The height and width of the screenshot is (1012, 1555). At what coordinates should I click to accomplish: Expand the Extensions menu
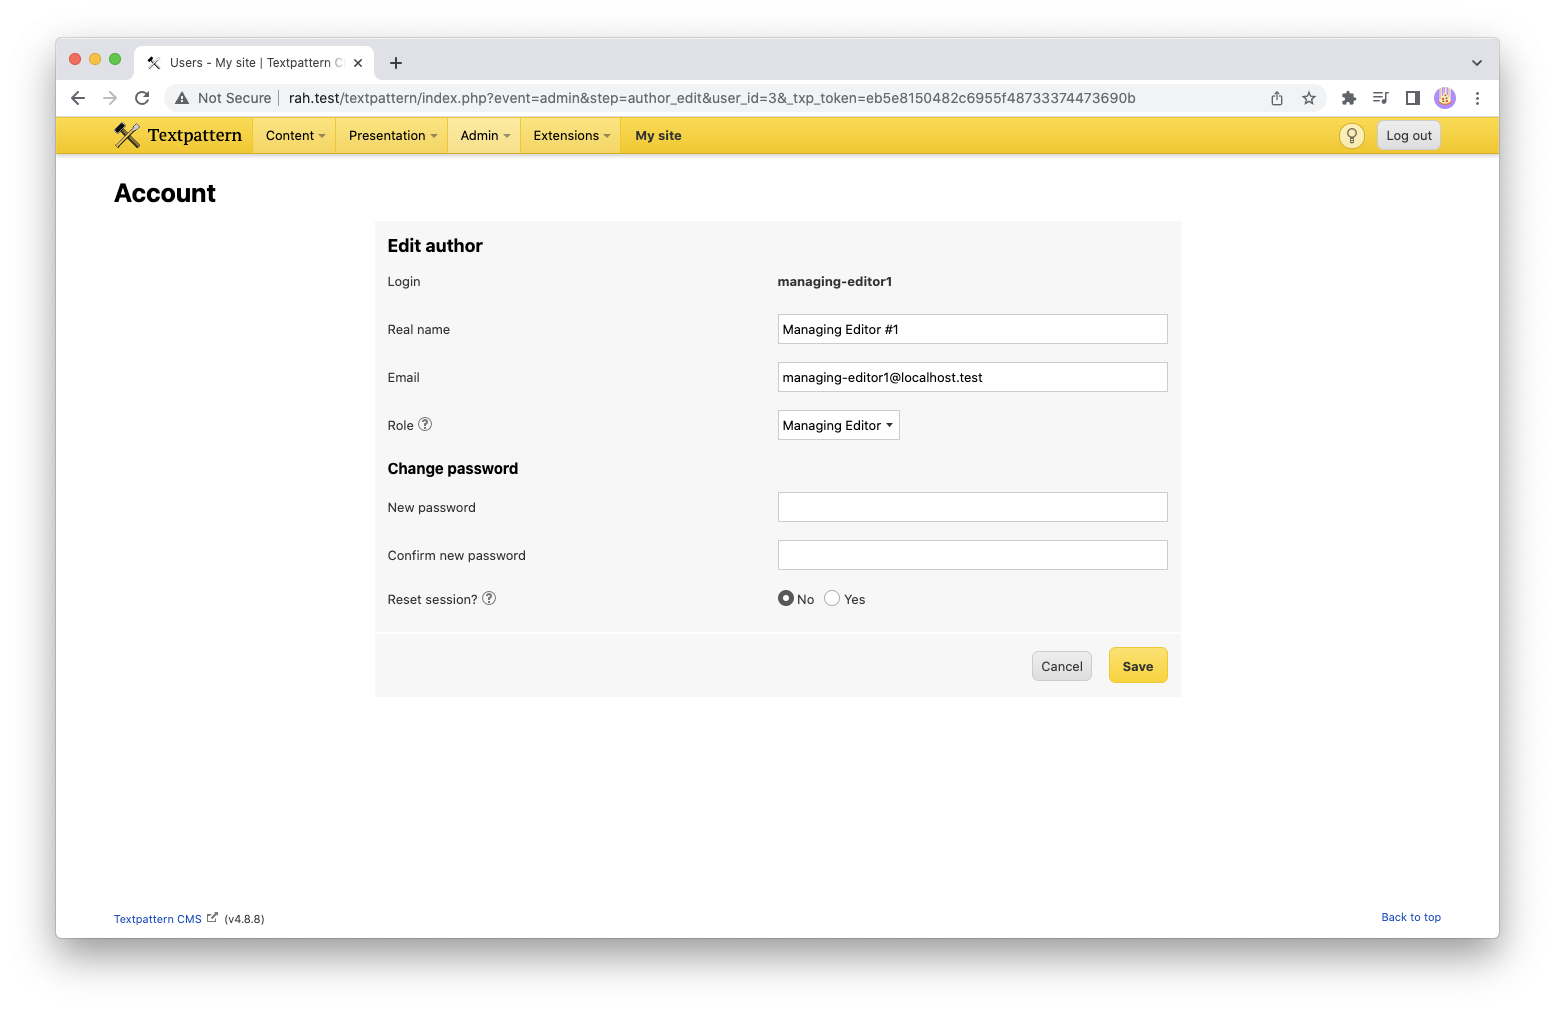click(x=571, y=136)
